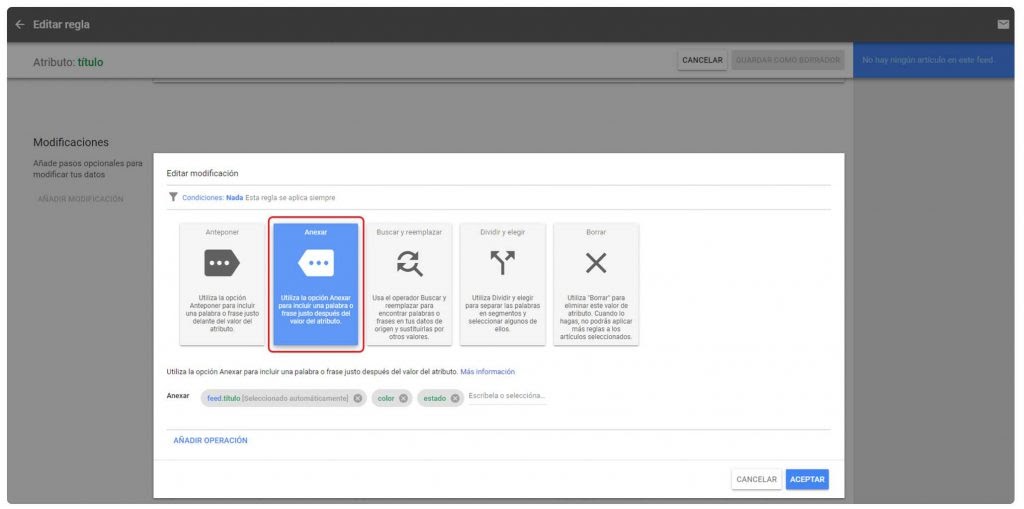The height and width of the screenshot is (509, 1024).
Task: Click the Buscar y reemplazar title
Action: tap(409, 232)
